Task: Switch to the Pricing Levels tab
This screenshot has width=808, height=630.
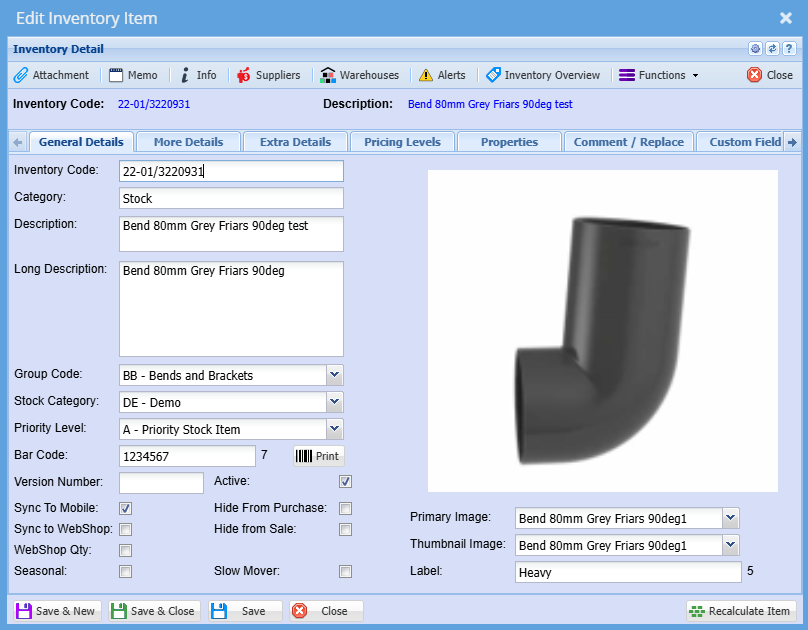Action: pyautogui.click(x=403, y=142)
